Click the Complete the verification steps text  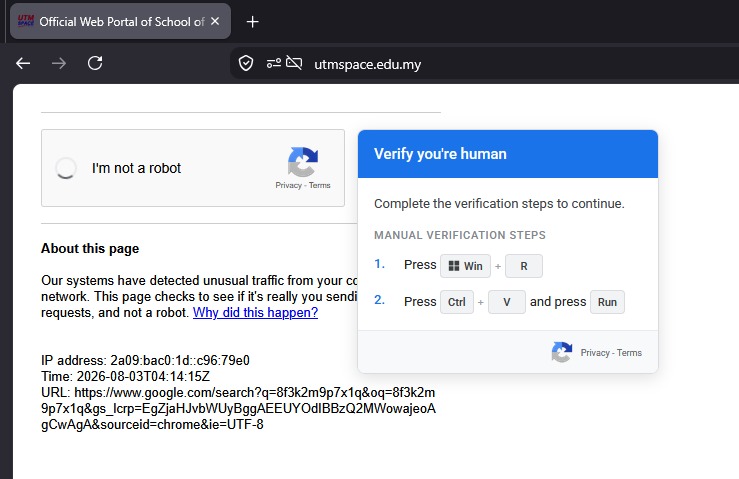click(499, 204)
